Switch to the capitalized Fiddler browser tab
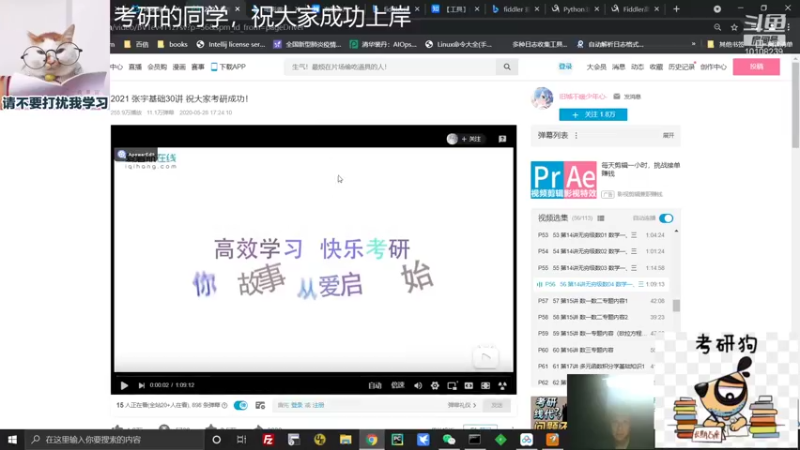 [x=635, y=9]
